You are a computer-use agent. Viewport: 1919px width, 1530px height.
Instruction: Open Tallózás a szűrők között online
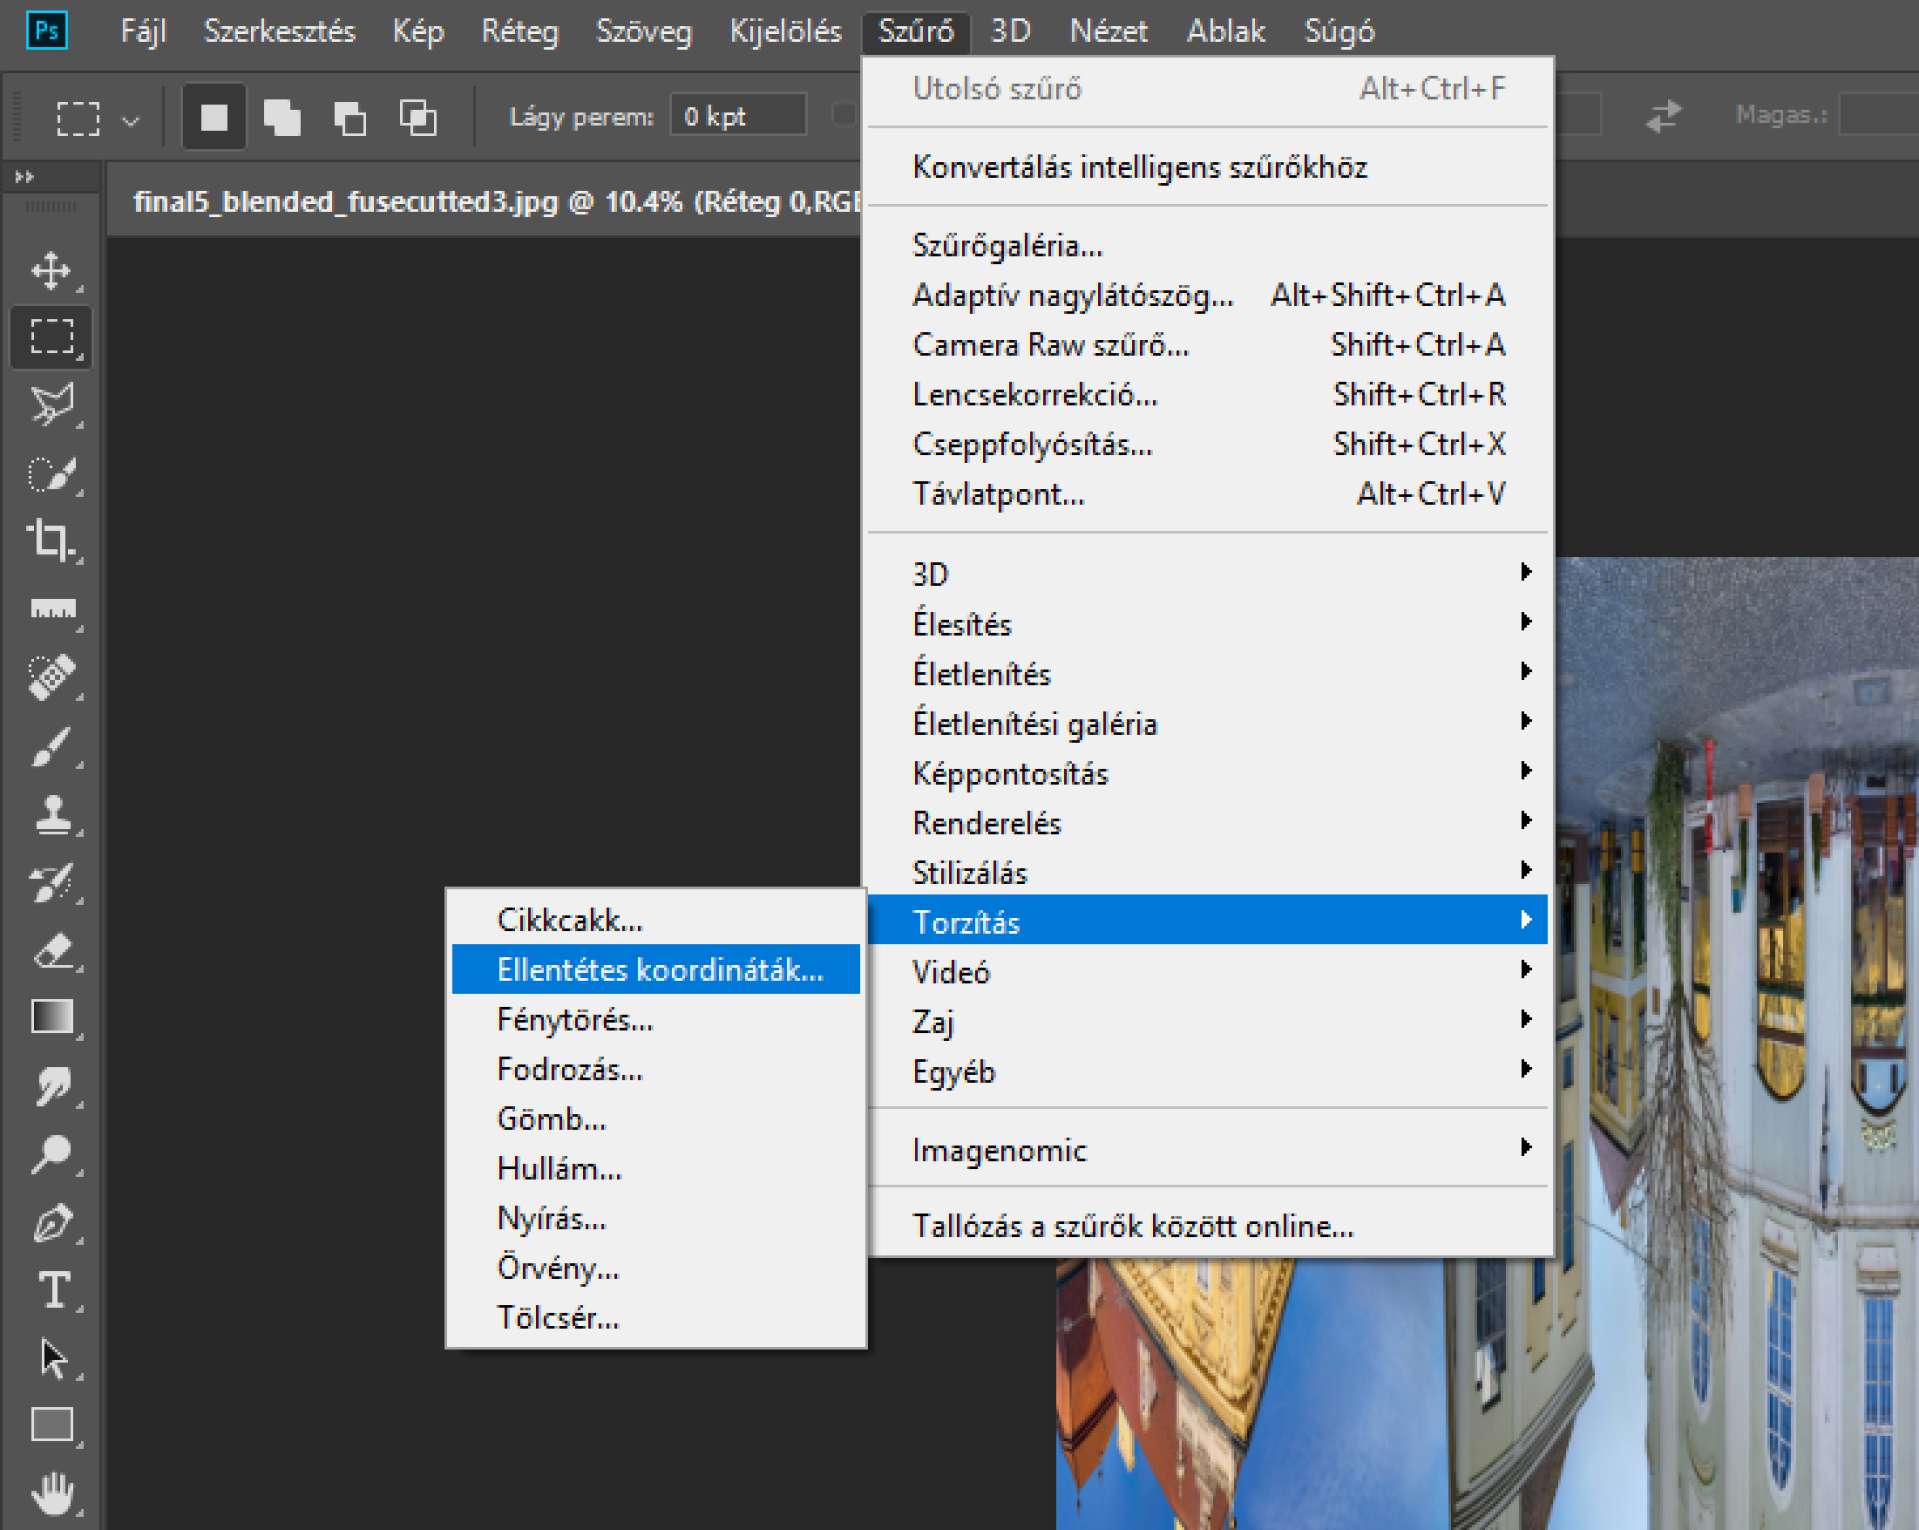pyautogui.click(x=1132, y=1226)
